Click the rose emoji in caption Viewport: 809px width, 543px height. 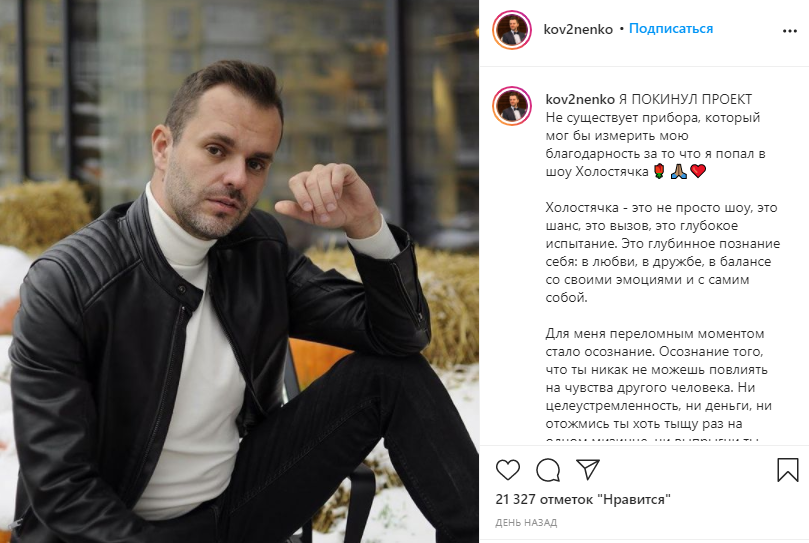659,171
